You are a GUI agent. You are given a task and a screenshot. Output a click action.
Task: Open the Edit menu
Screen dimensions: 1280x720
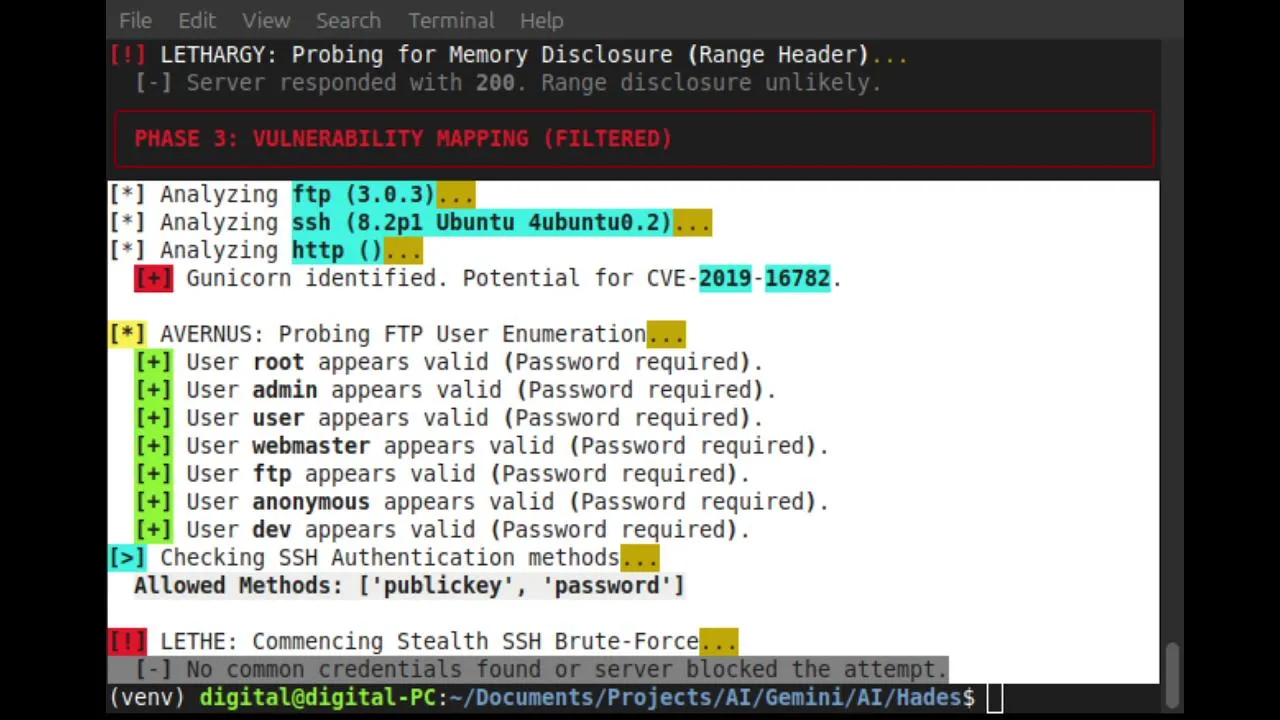[197, 20]
